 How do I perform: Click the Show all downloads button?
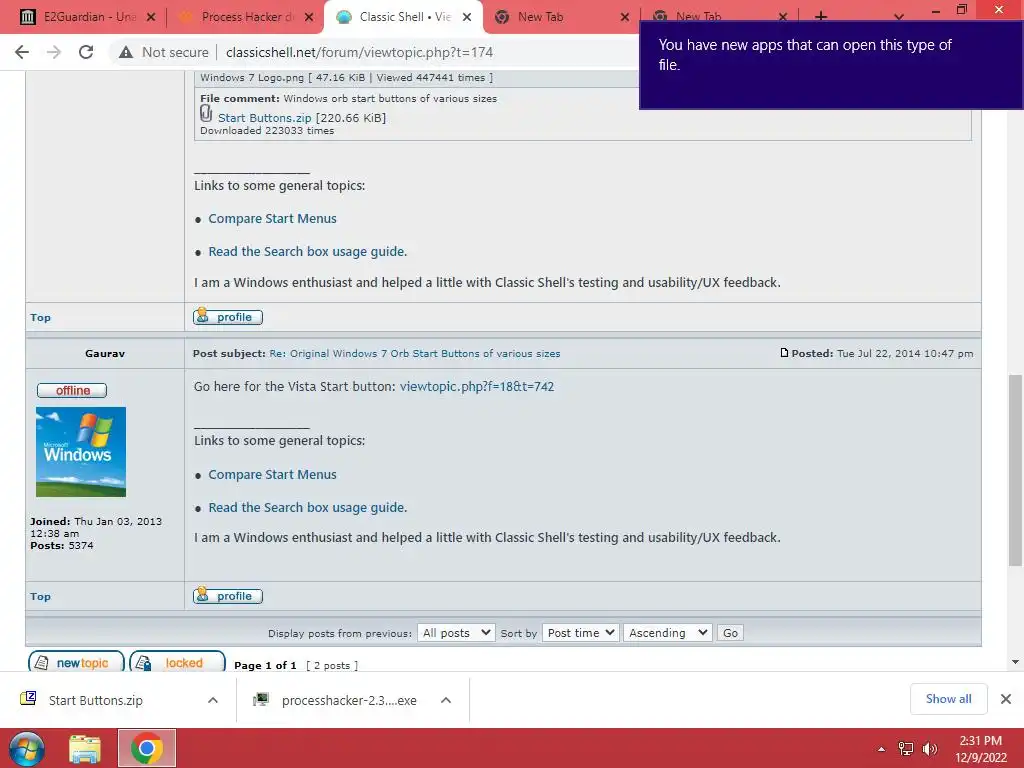[x=948, y=699]
